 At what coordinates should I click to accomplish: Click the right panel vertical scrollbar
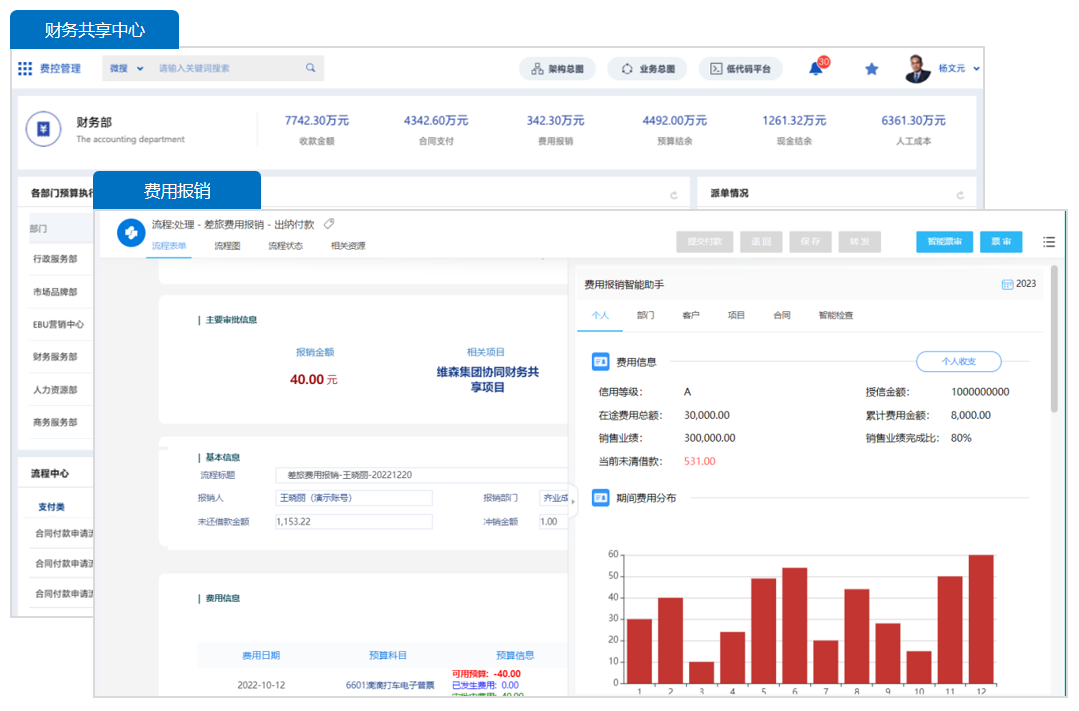click(1054, 339)
